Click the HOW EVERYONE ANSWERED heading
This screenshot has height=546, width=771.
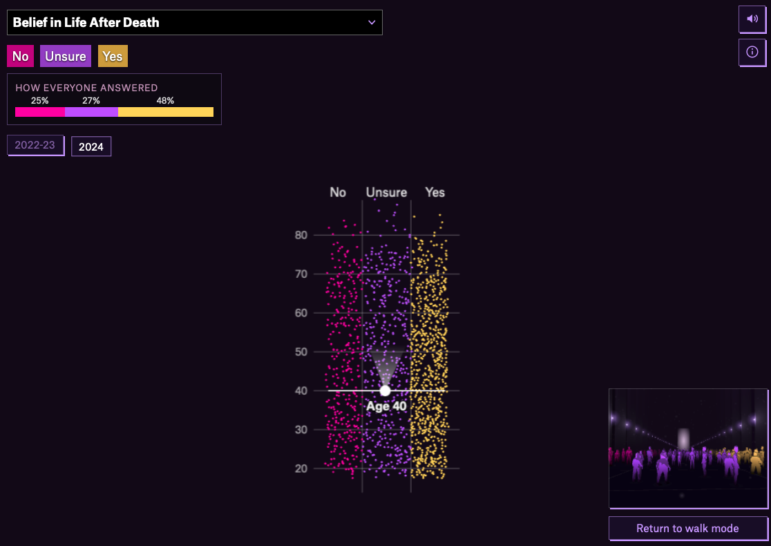tap(87, 88)
